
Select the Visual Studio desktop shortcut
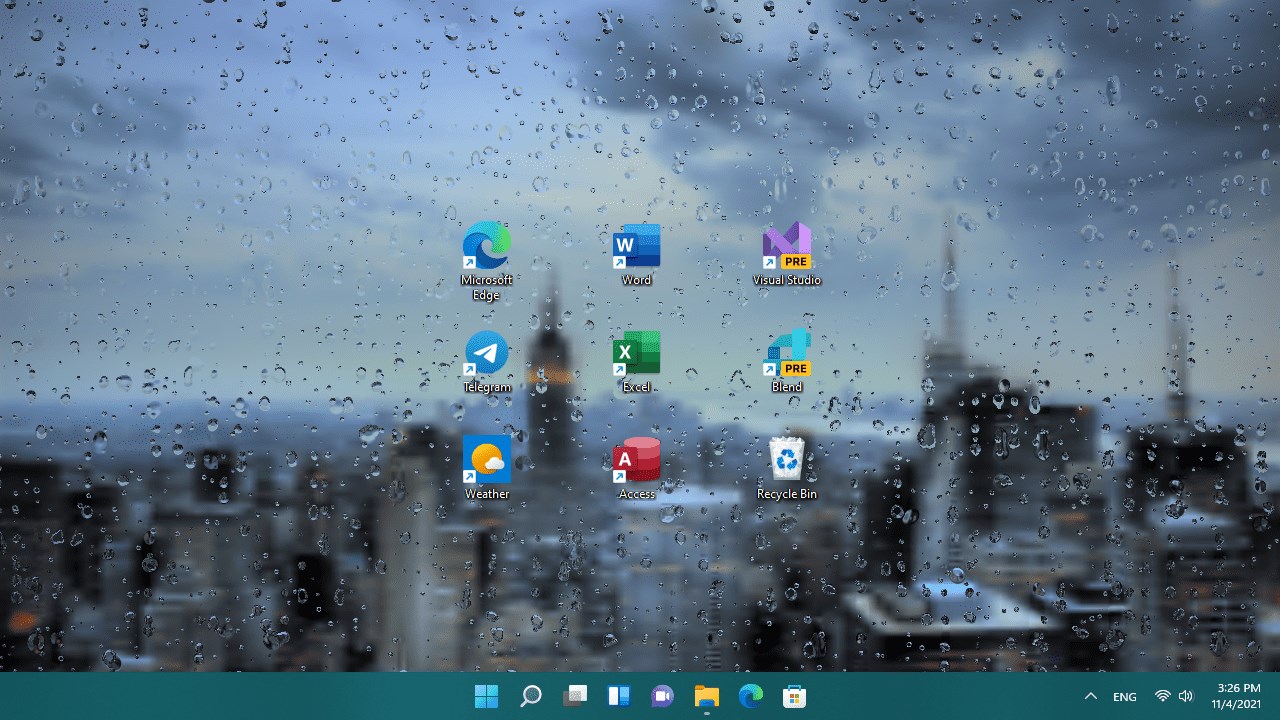pyautogui.click(x=787, y=255)
